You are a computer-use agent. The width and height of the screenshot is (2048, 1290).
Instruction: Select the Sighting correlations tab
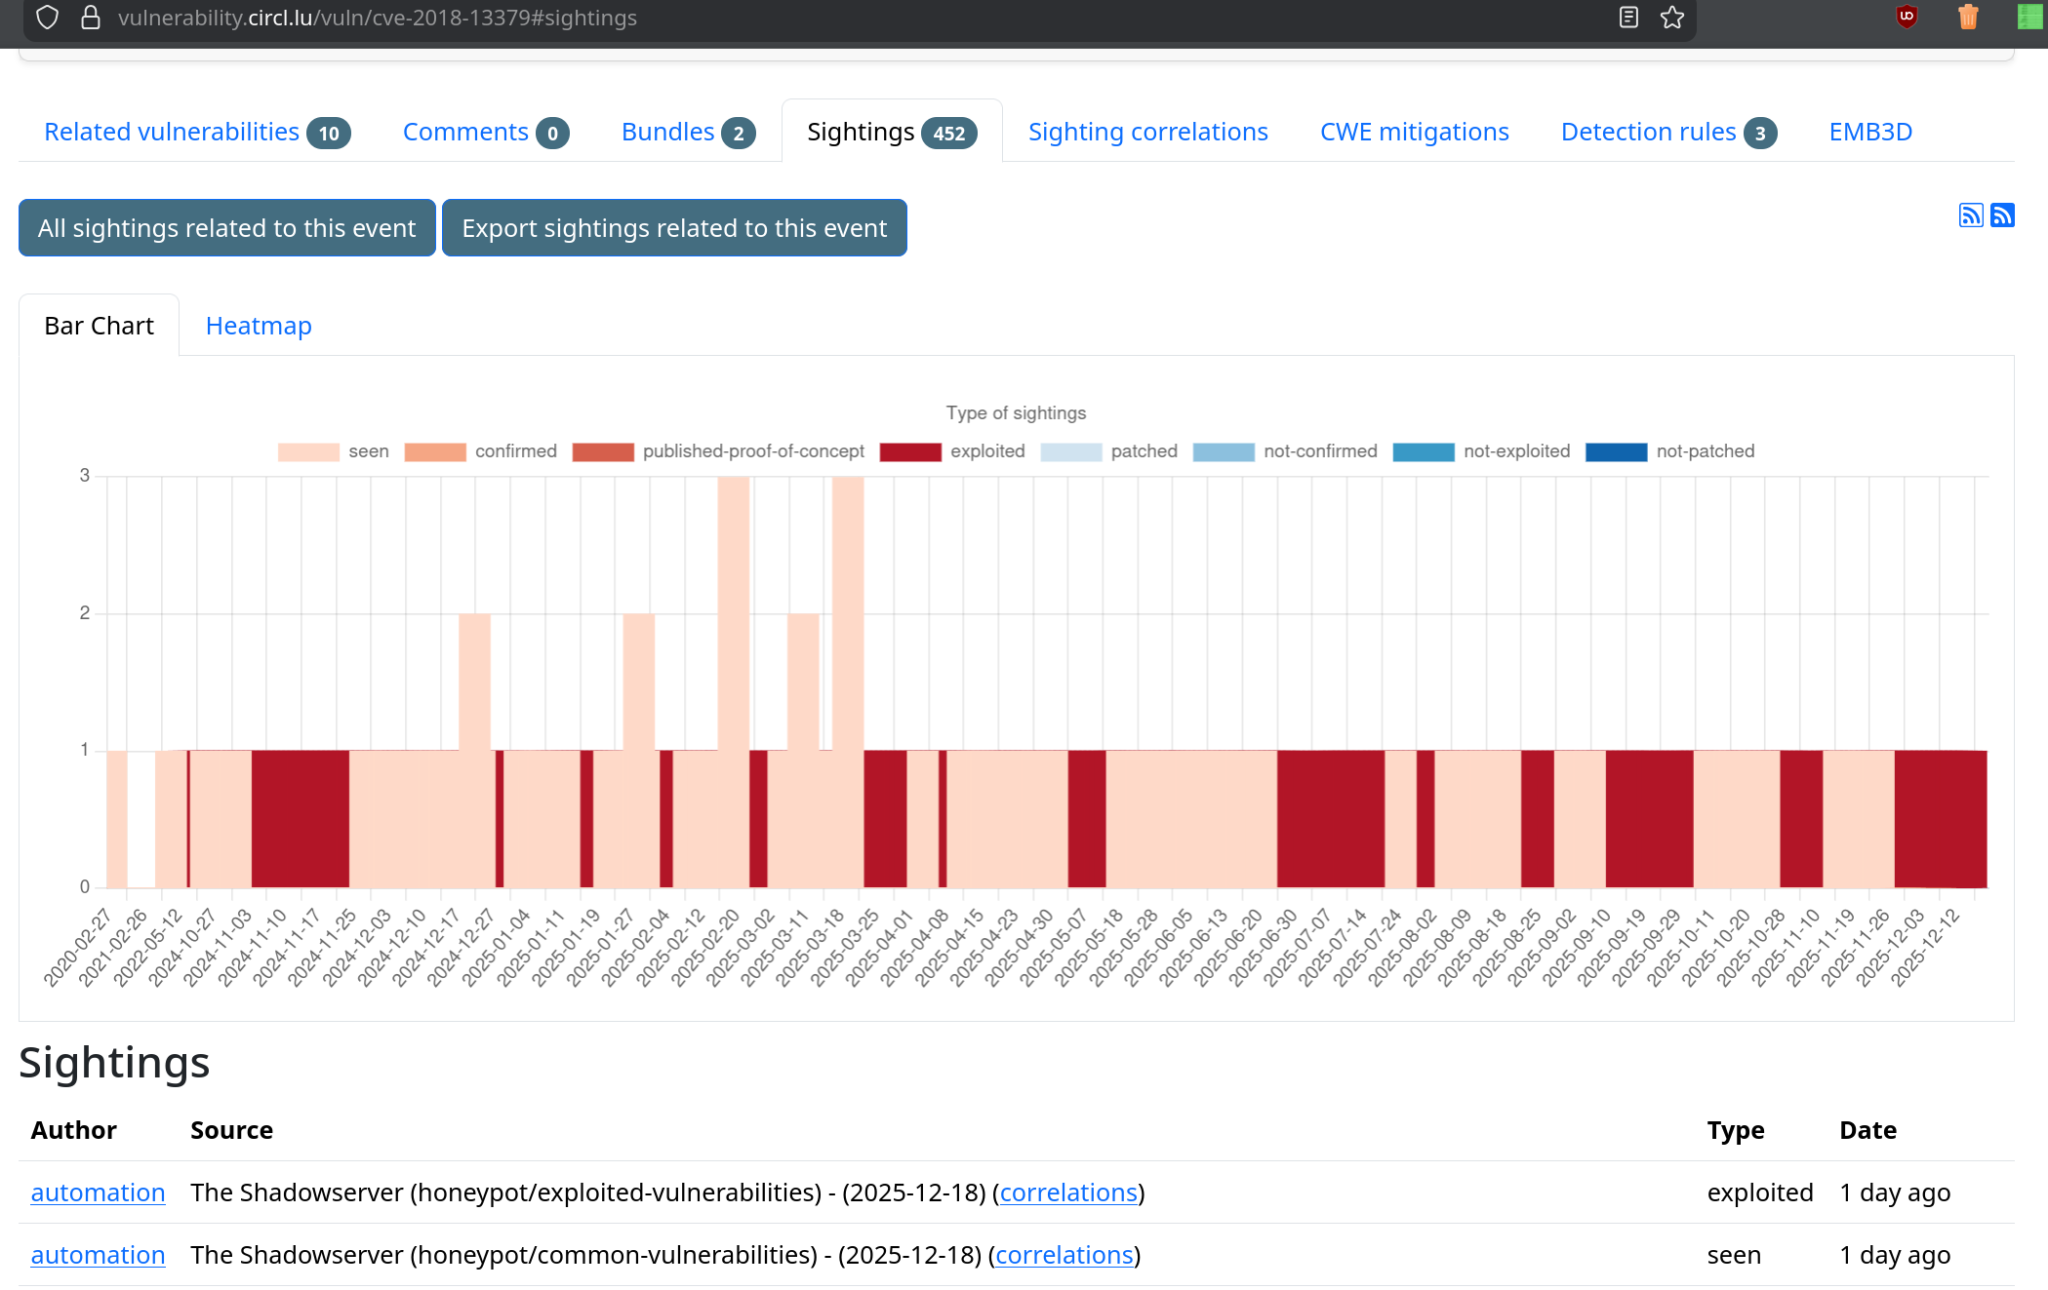[x=1147, y=132]
